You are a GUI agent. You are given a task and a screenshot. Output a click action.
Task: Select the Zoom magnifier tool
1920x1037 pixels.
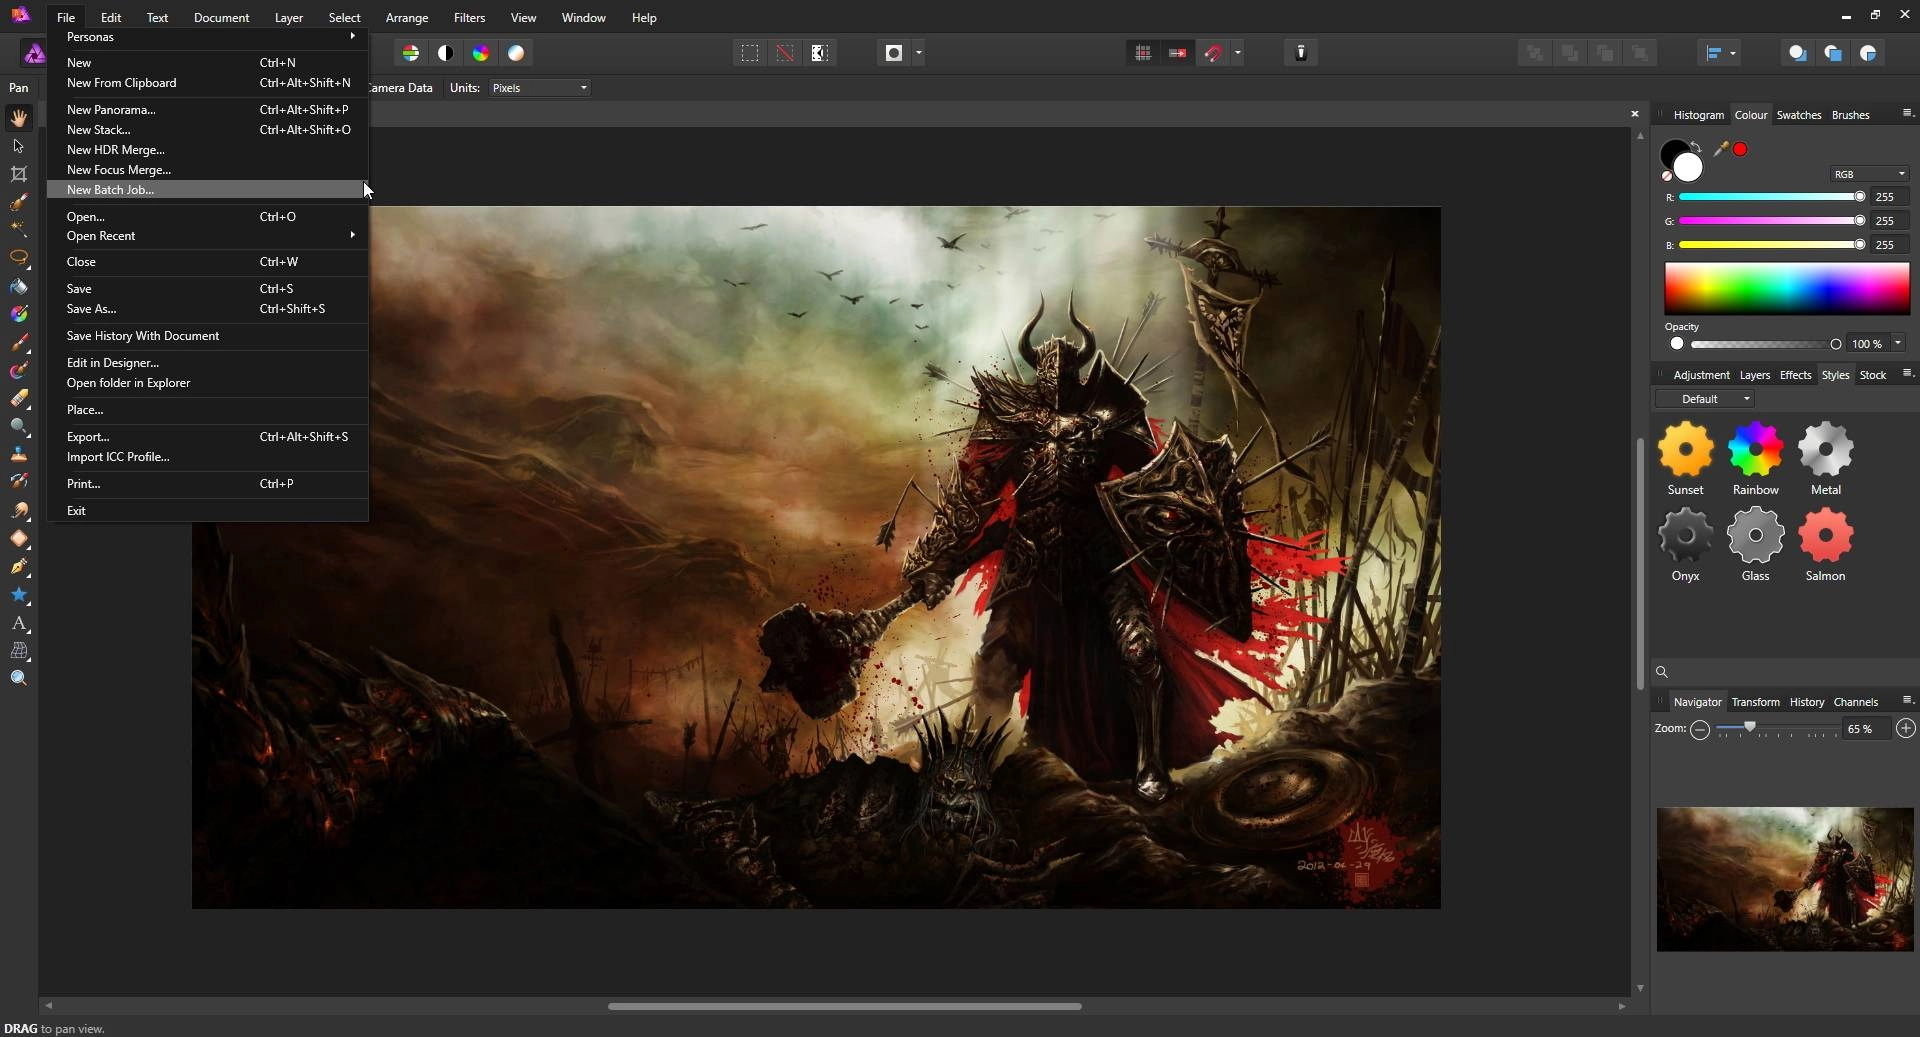[19, 678]
